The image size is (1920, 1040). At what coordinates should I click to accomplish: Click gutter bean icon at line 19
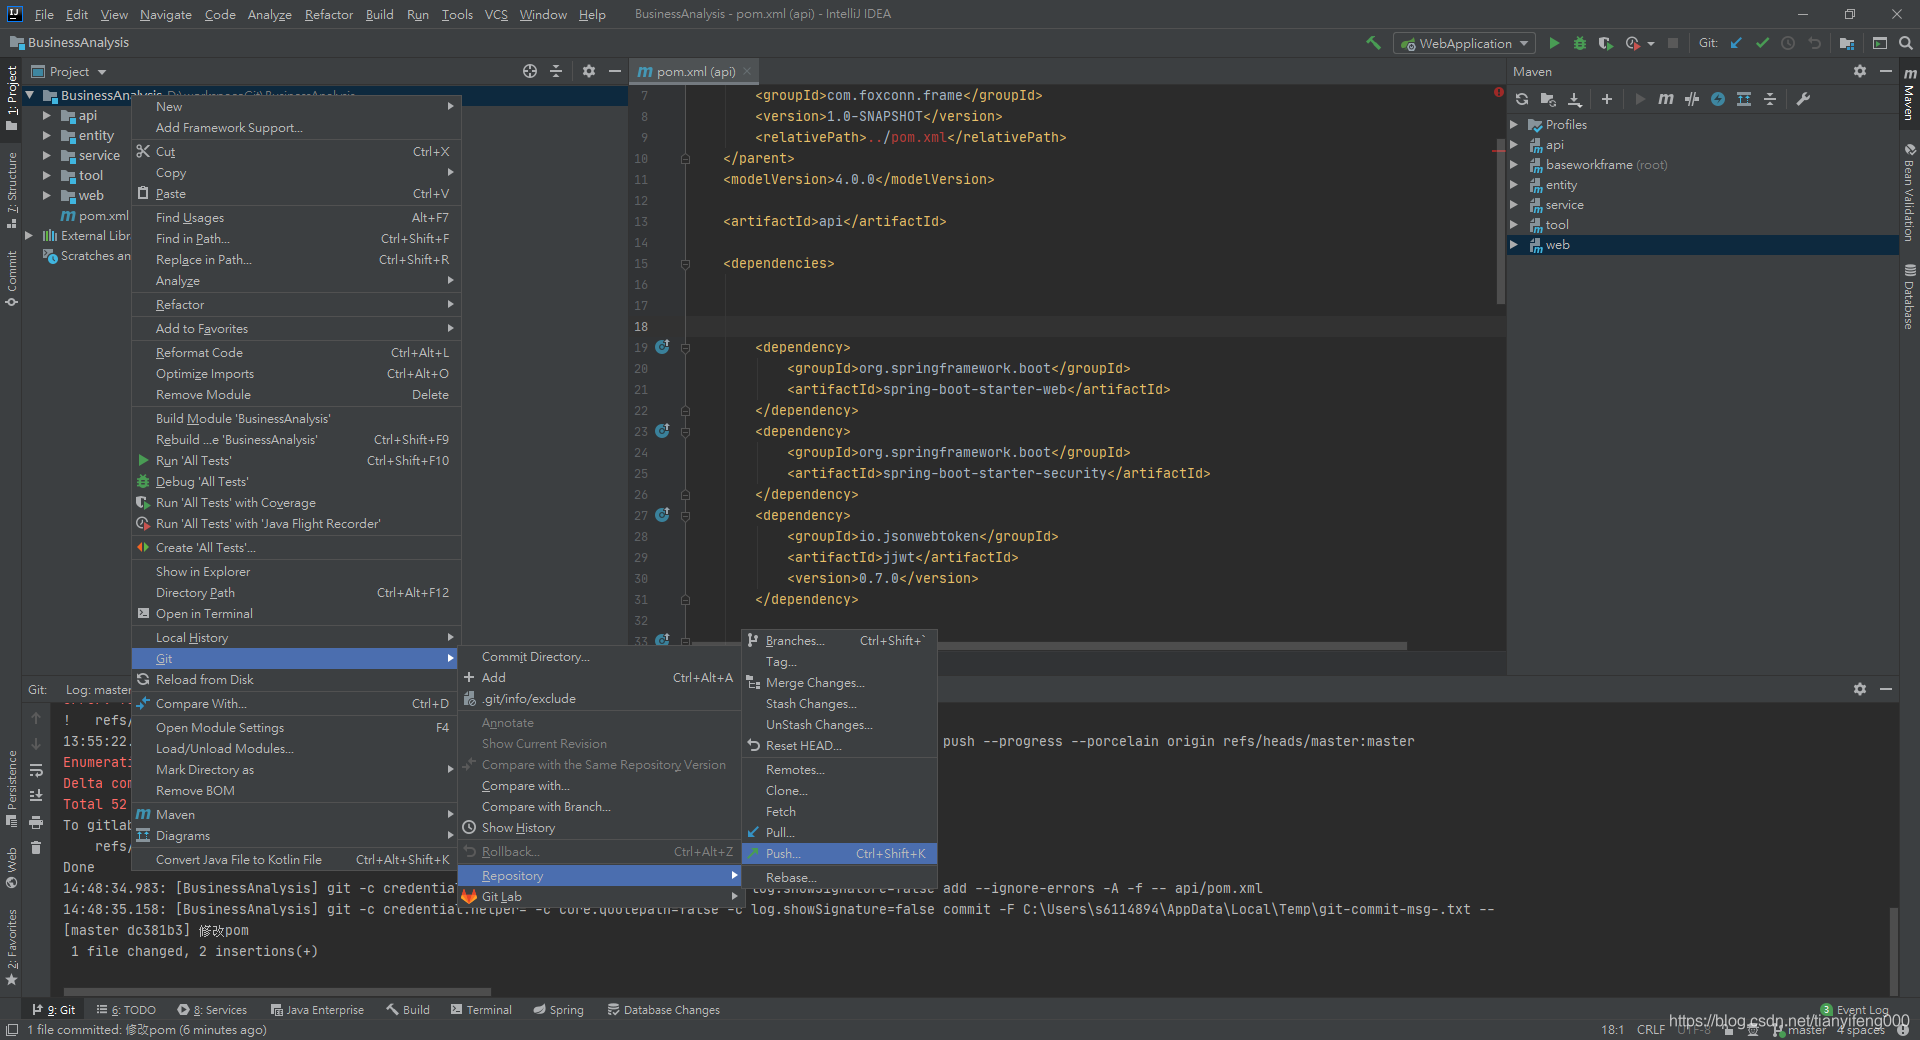tap(662, 347)
